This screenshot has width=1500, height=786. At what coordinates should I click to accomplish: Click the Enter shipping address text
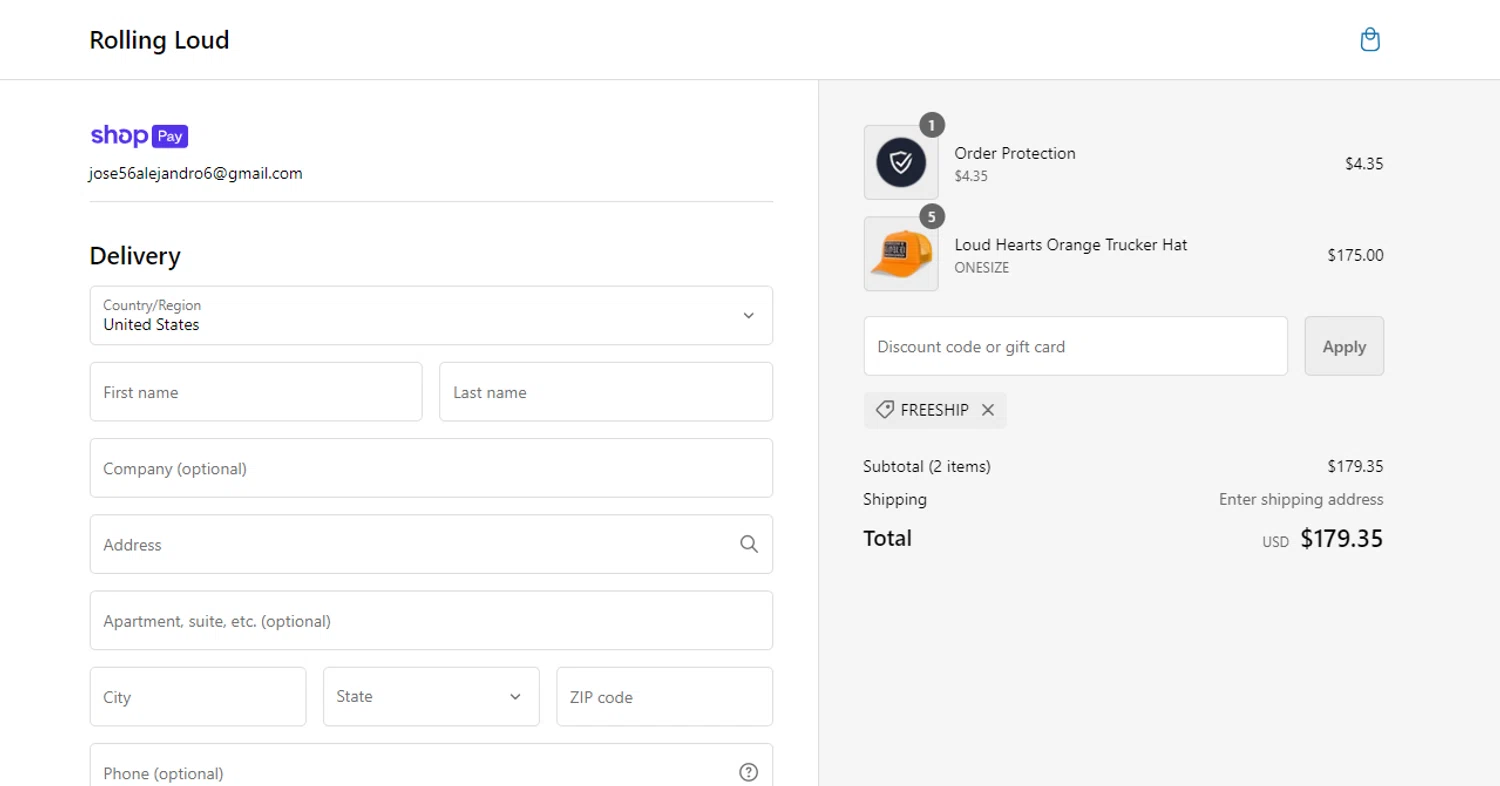click(x=1301, y=499)
